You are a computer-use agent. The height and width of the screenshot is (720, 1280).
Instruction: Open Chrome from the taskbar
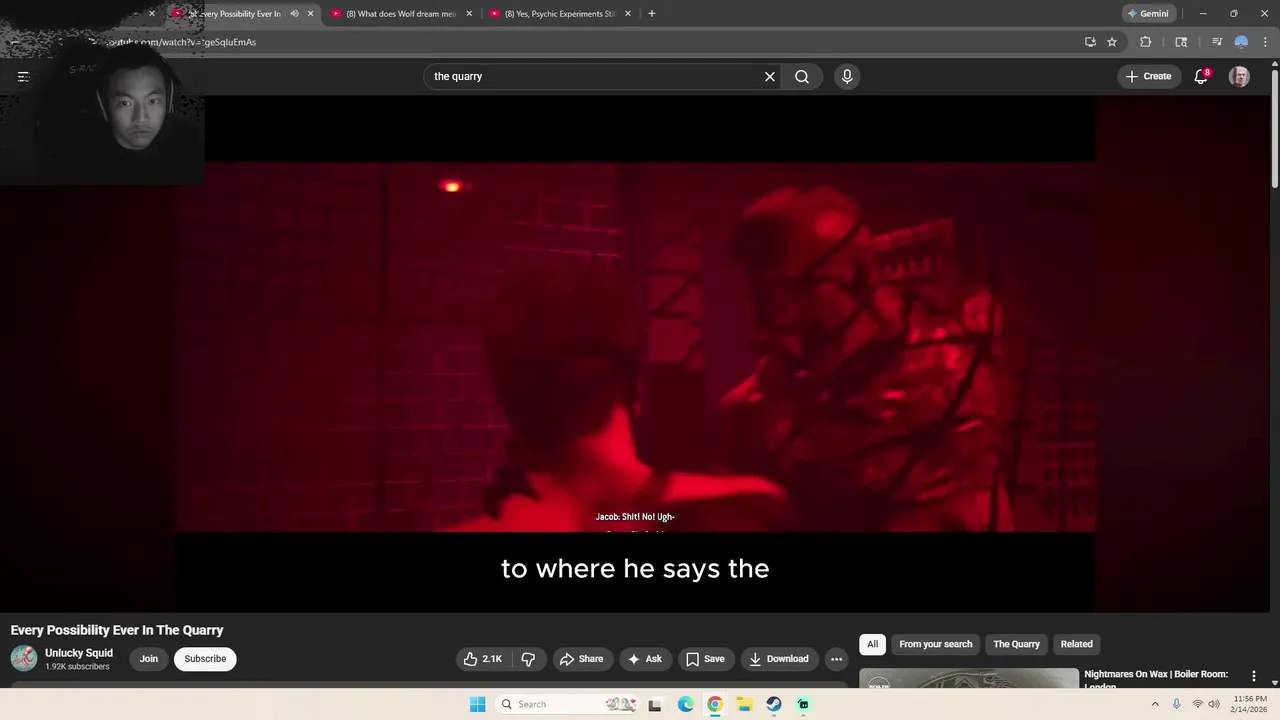(x=715, y=704)
